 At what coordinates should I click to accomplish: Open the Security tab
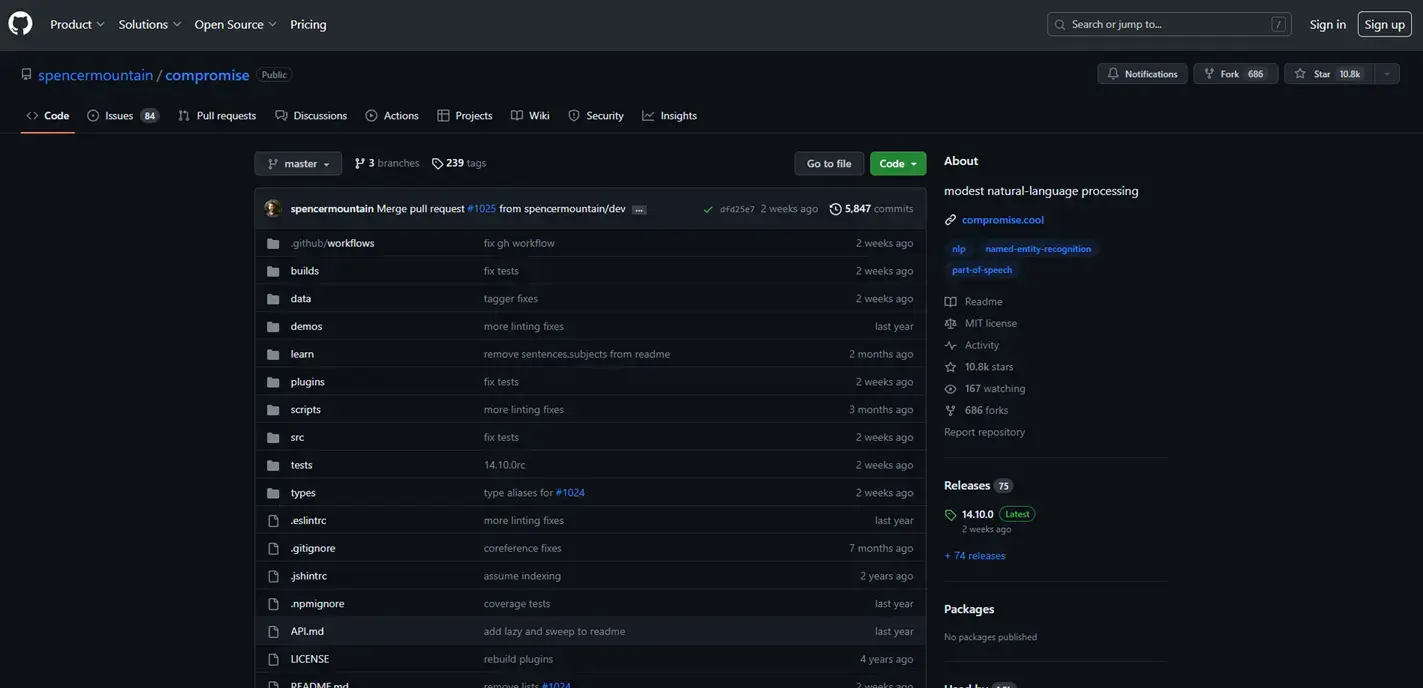[x=596, y=116]
